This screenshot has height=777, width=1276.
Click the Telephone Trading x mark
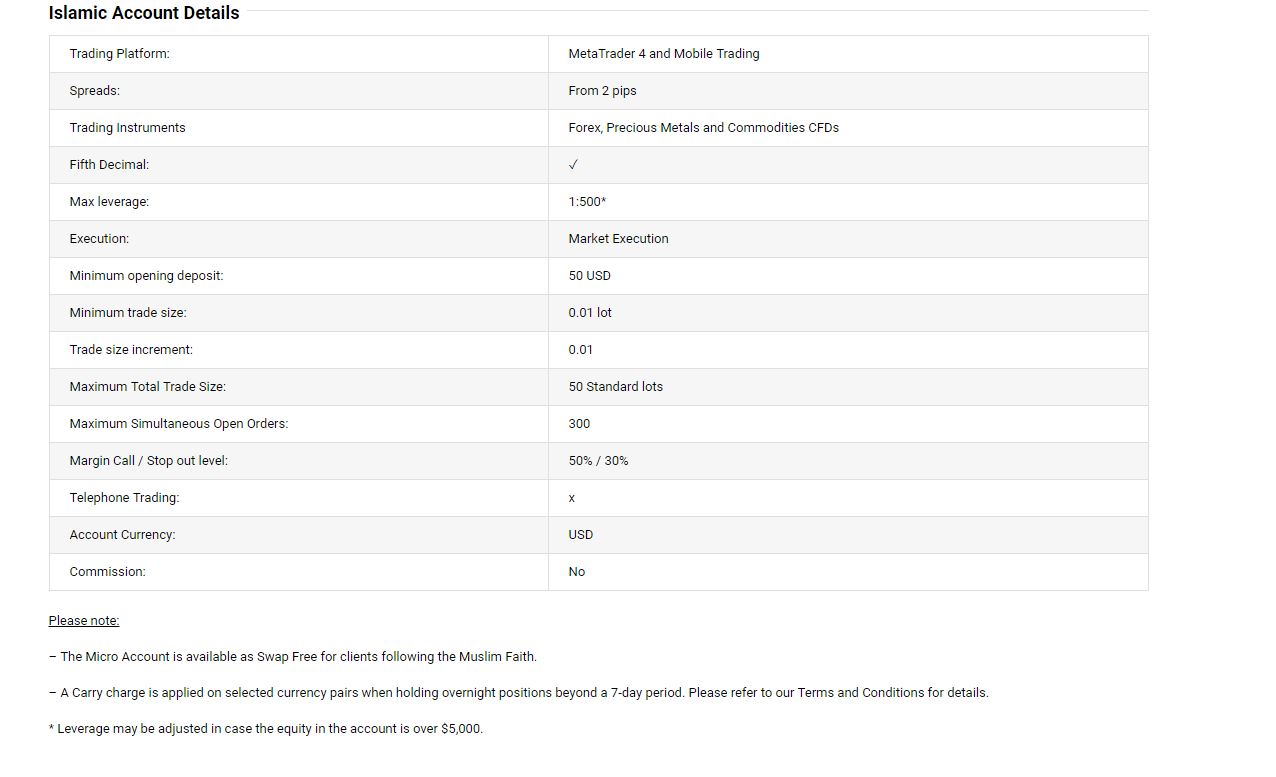coord(572,498)
